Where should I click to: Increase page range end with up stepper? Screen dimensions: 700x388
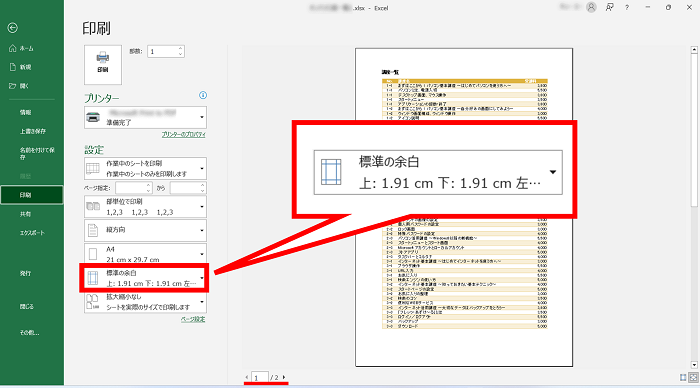pyautogui.click(x=203, y=185)
